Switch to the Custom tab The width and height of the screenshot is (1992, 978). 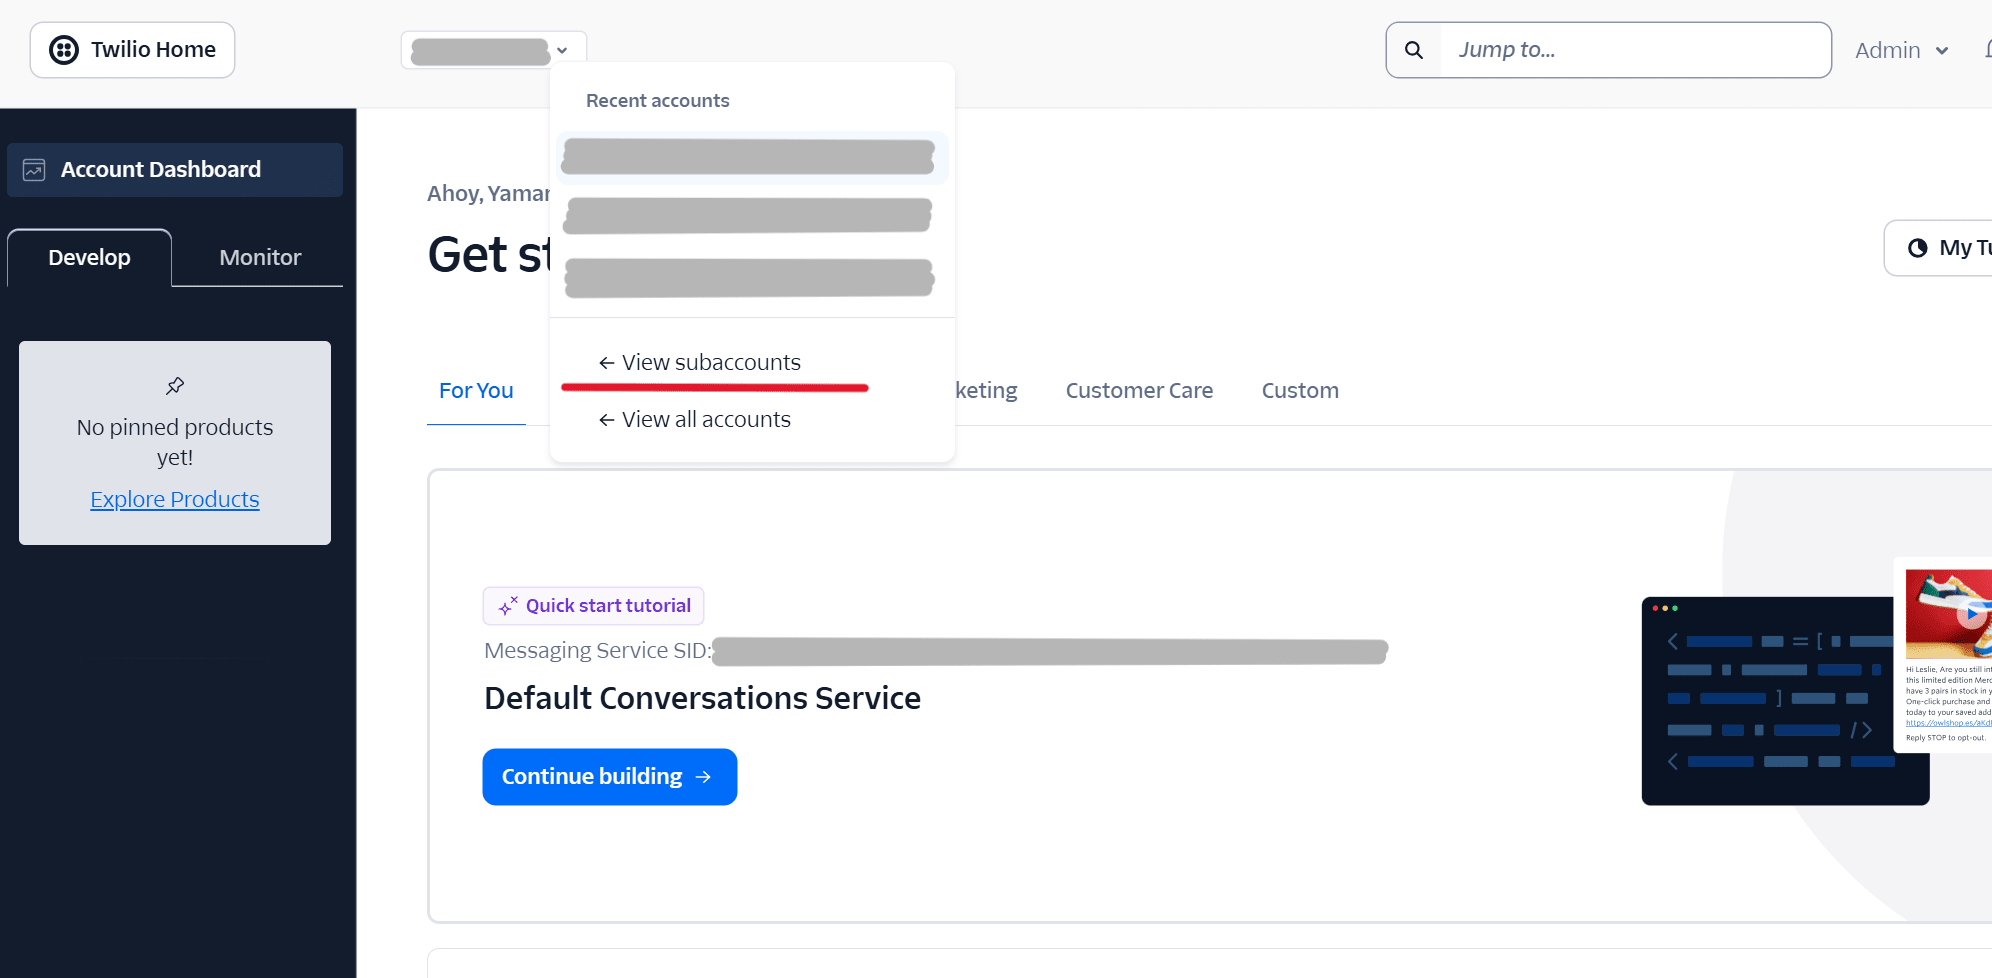tap(1300, 391)
